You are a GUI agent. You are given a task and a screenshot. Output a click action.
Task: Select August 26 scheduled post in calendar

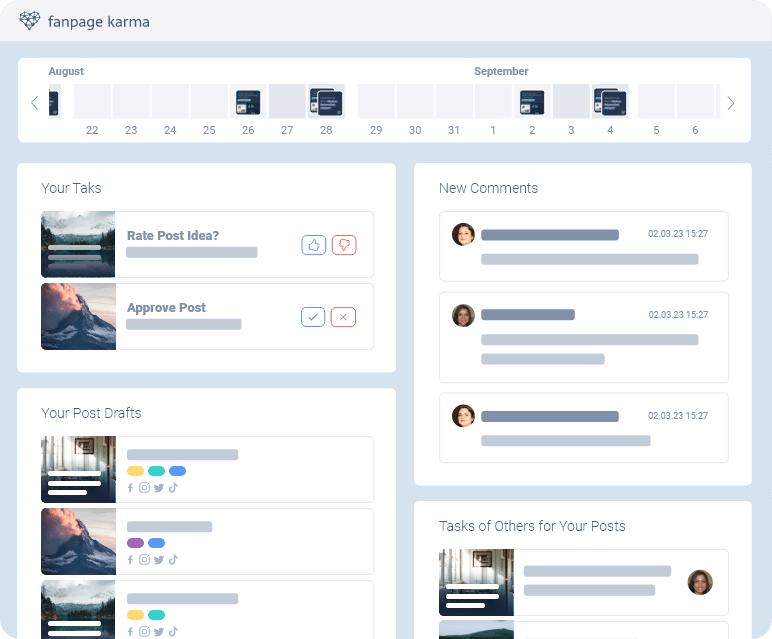(x=248, y=102)
